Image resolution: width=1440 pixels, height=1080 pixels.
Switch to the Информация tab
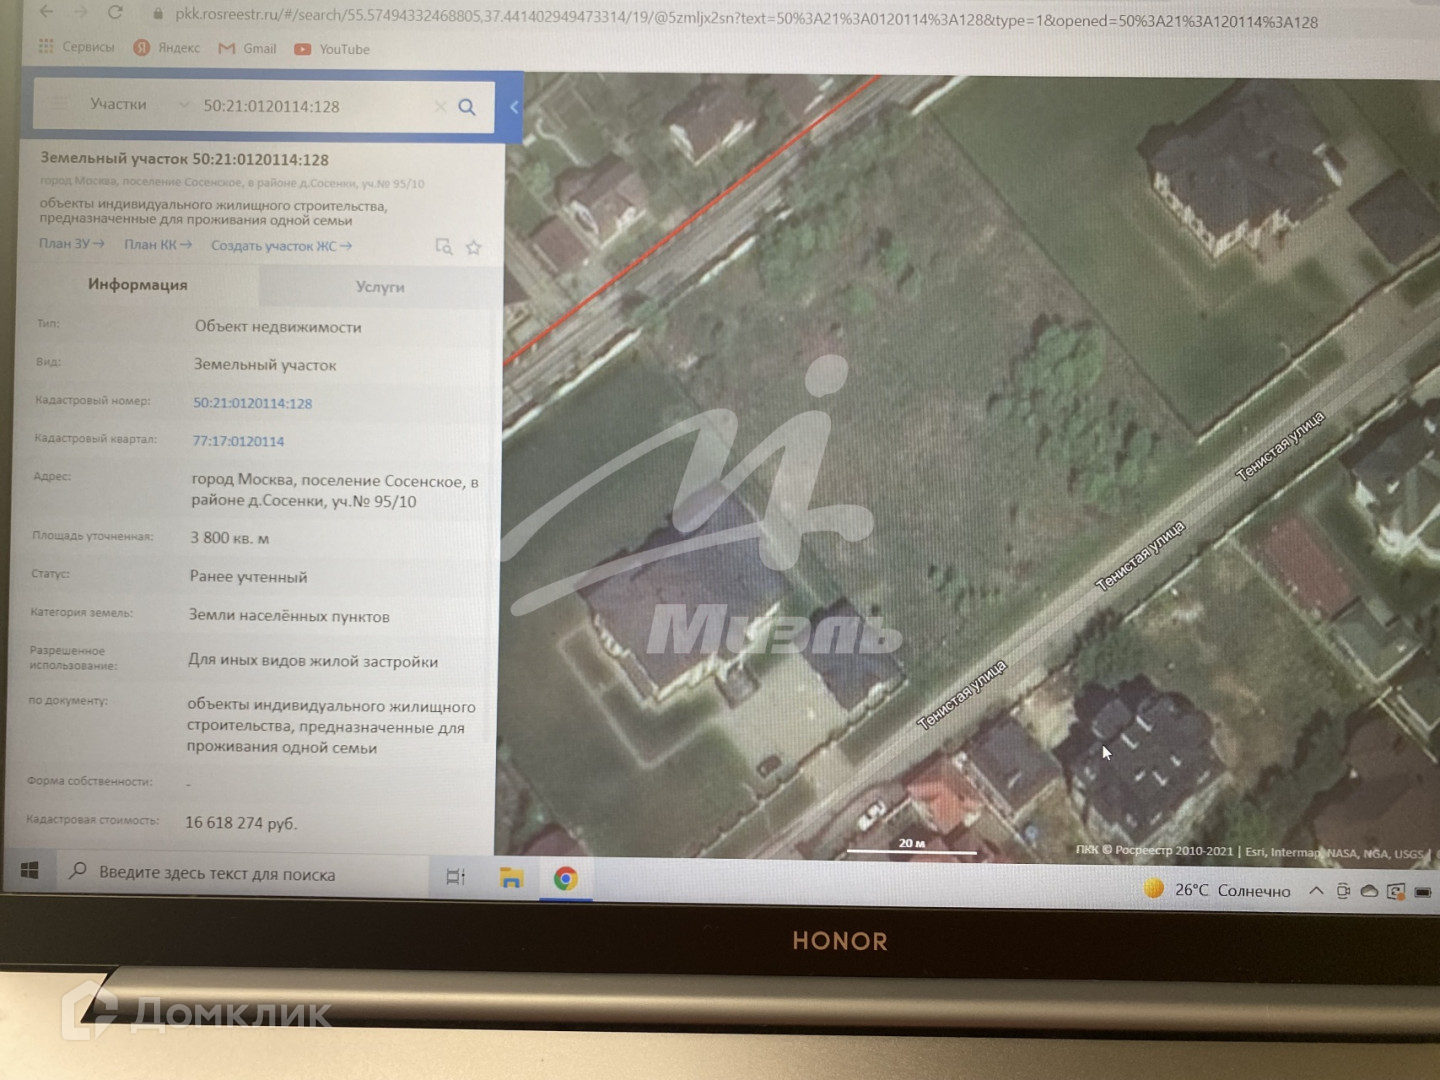click(138, 285)
